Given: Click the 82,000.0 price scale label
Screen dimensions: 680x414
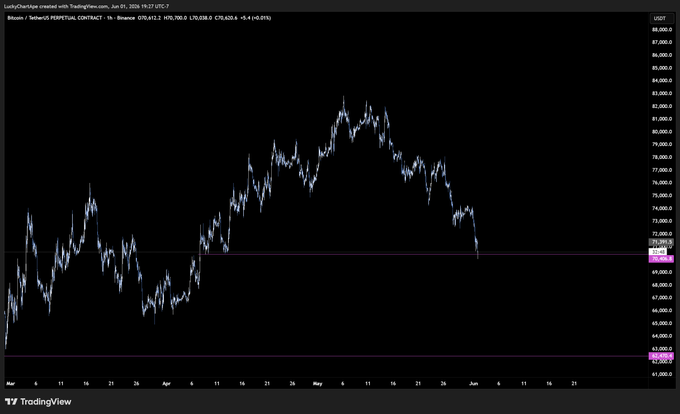Looking at the screenshot, I should point(662,106).
